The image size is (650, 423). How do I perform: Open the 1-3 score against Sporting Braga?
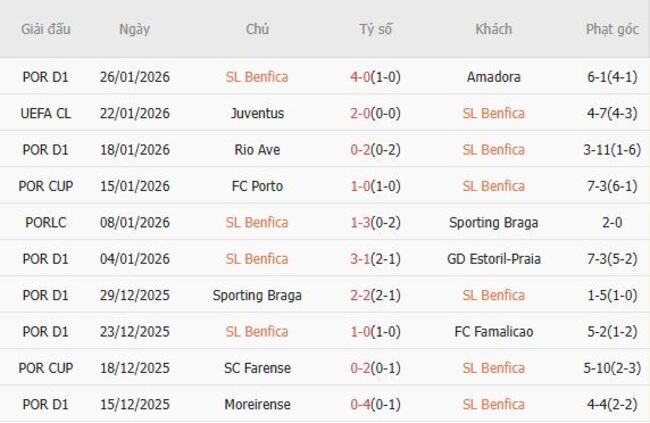click(376, 222)
